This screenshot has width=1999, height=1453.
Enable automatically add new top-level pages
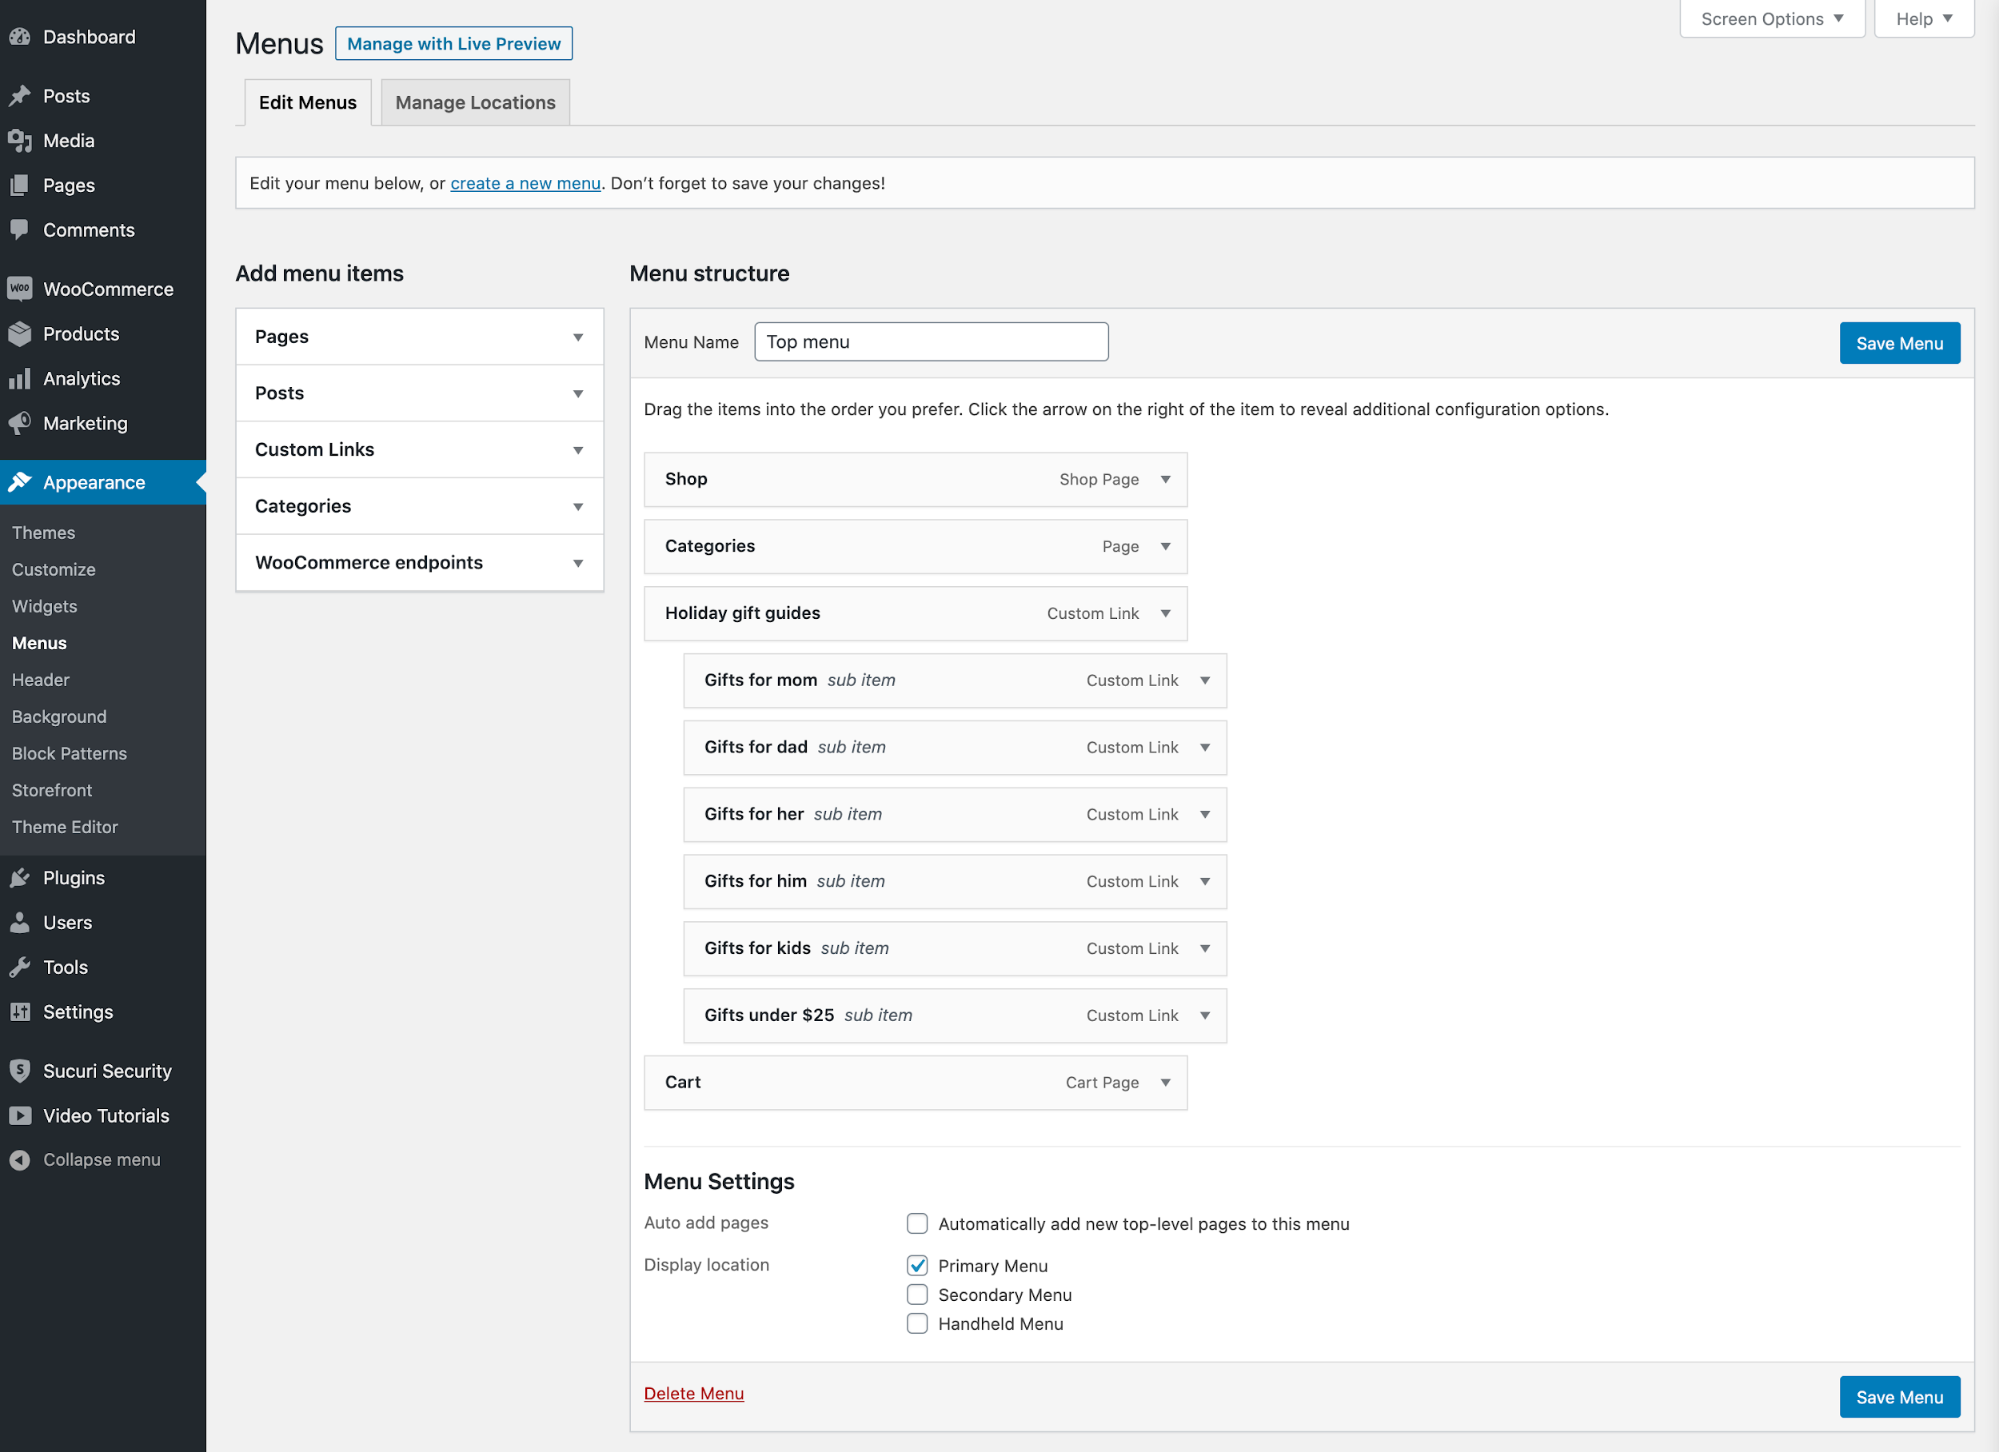[x=917, y=1223]
